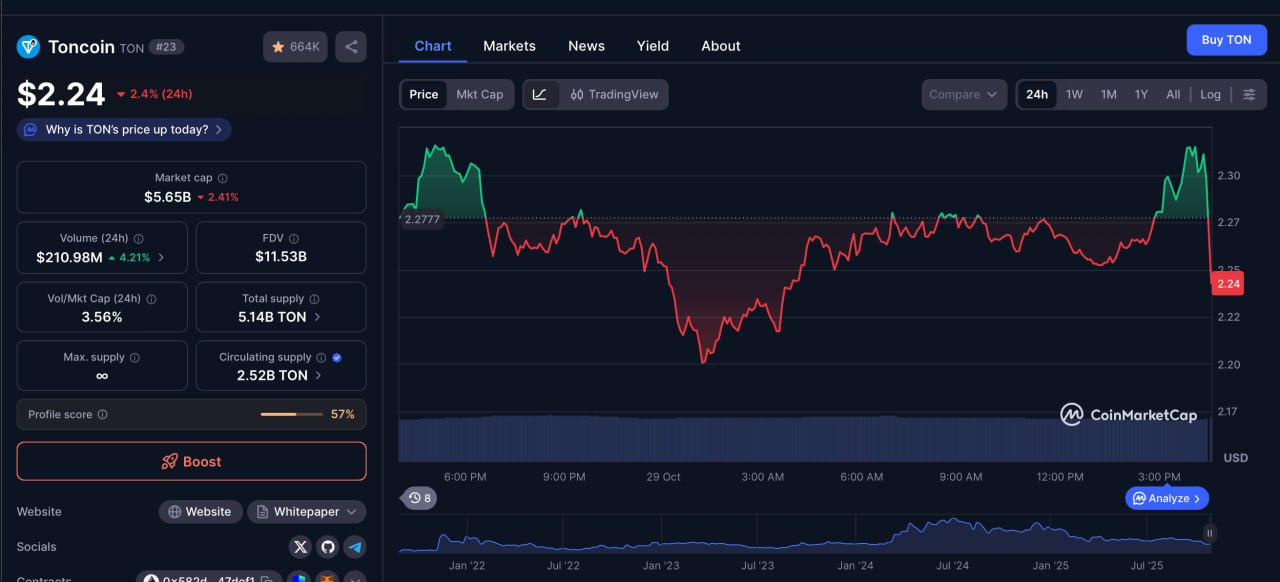1280x582 pixels.
Task: Open the GitHub social icon
Action: [327, 547]
